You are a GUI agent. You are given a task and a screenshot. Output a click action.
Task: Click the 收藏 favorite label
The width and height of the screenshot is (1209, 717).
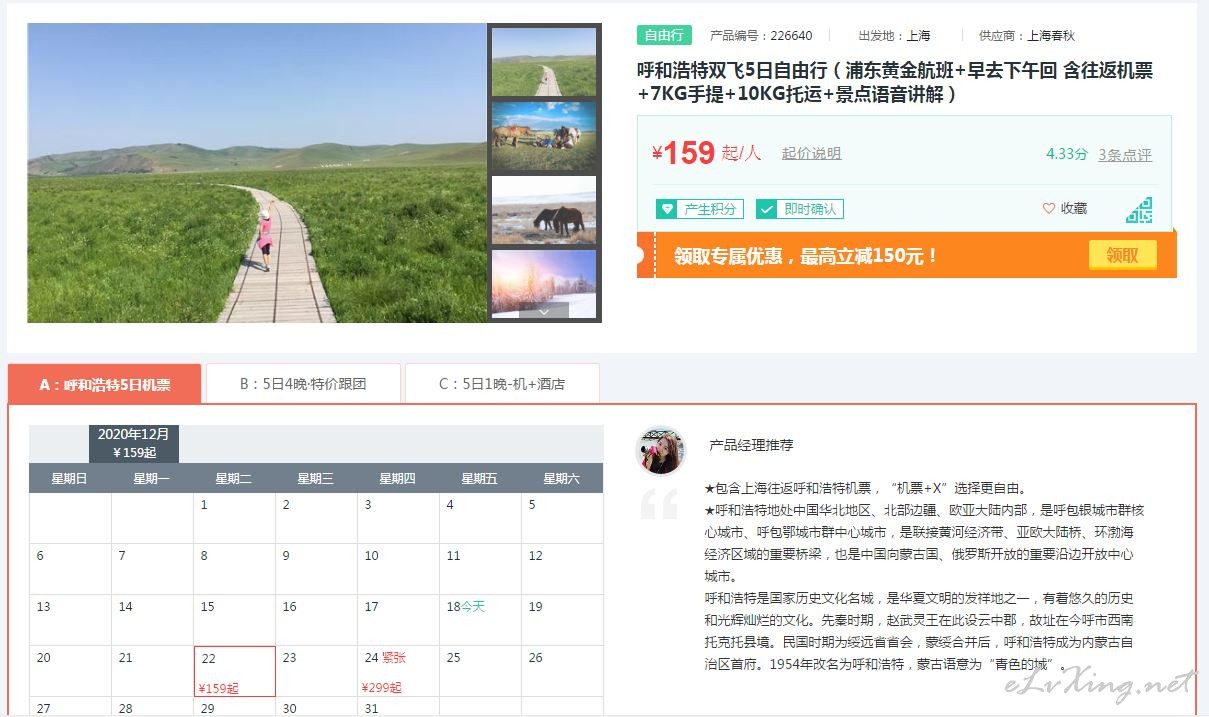(1074, 209)
